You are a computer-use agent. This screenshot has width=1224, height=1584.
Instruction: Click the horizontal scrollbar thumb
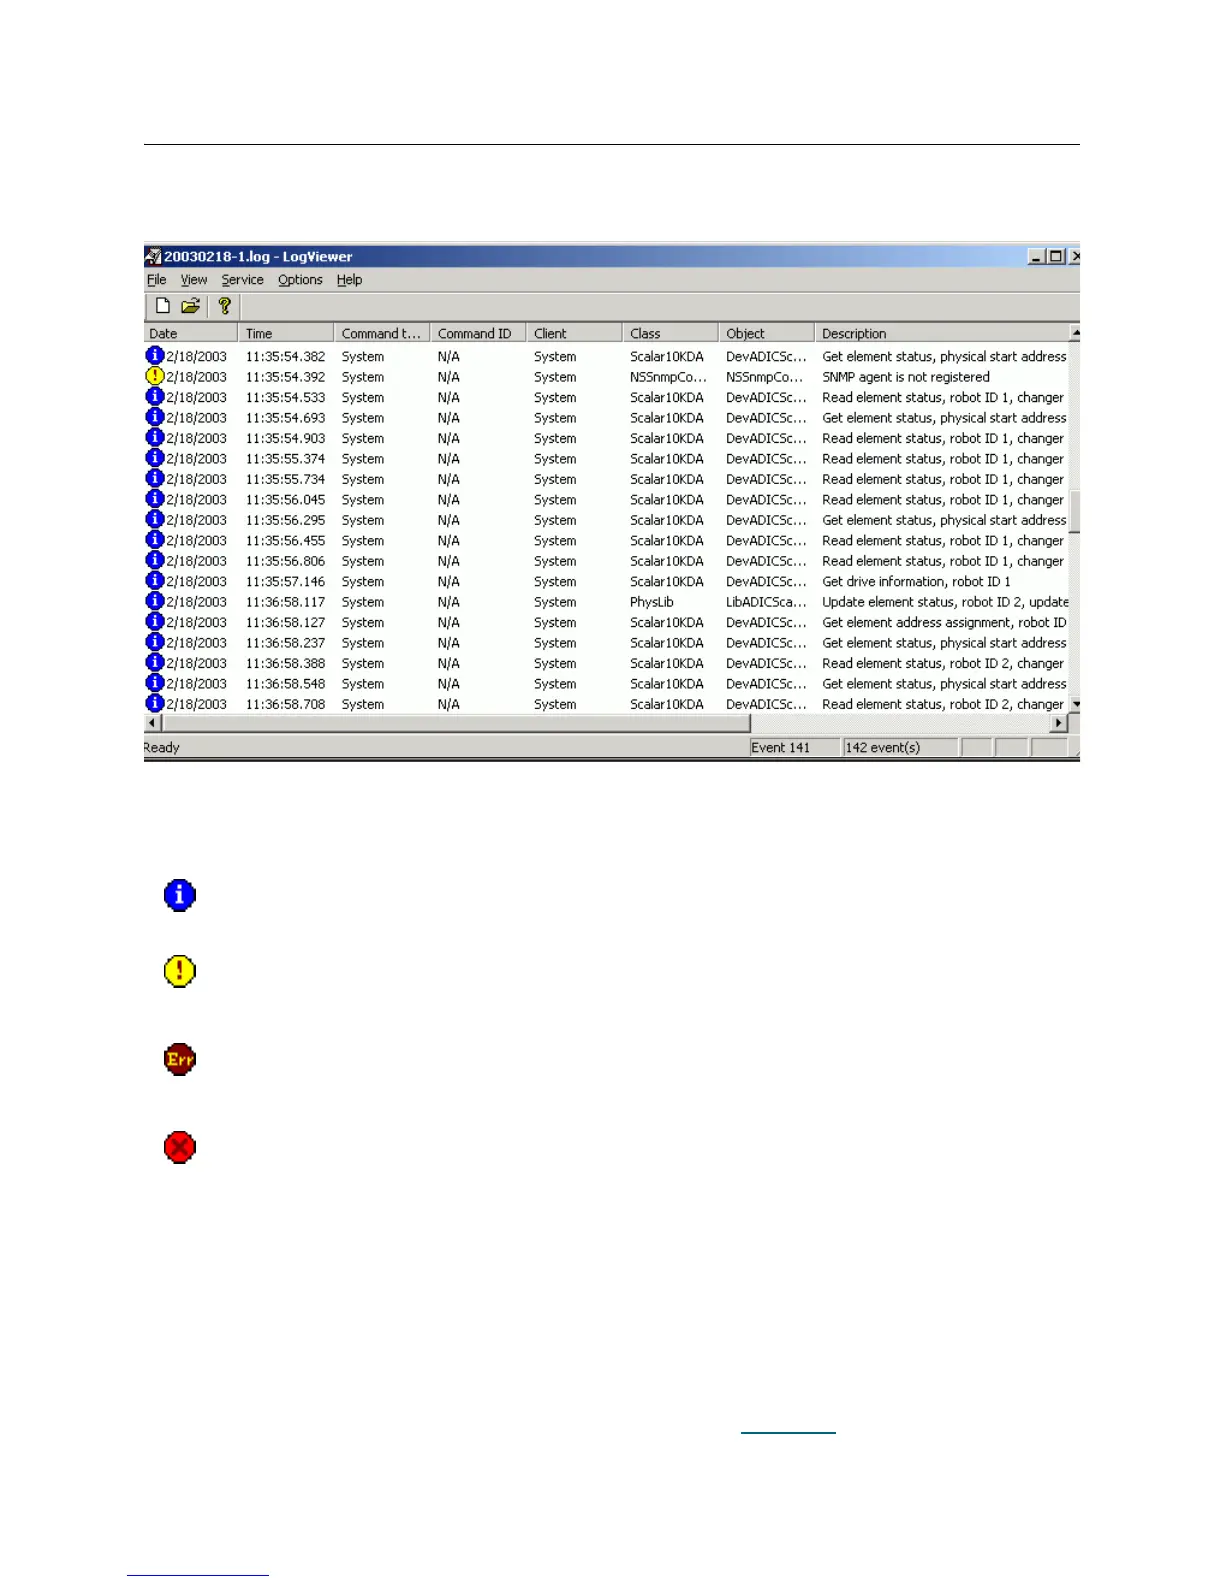[455, 722]
